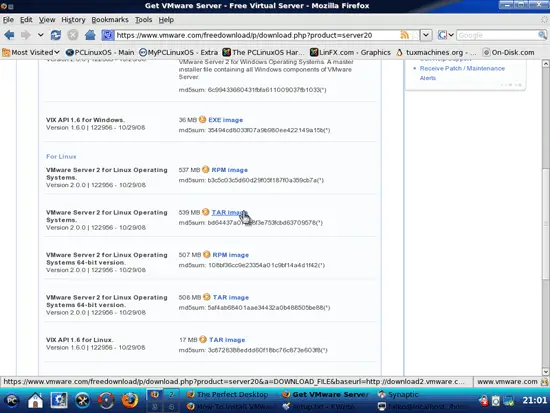
Task: Reload the page with the refresh icon
Action: [55, 35]
